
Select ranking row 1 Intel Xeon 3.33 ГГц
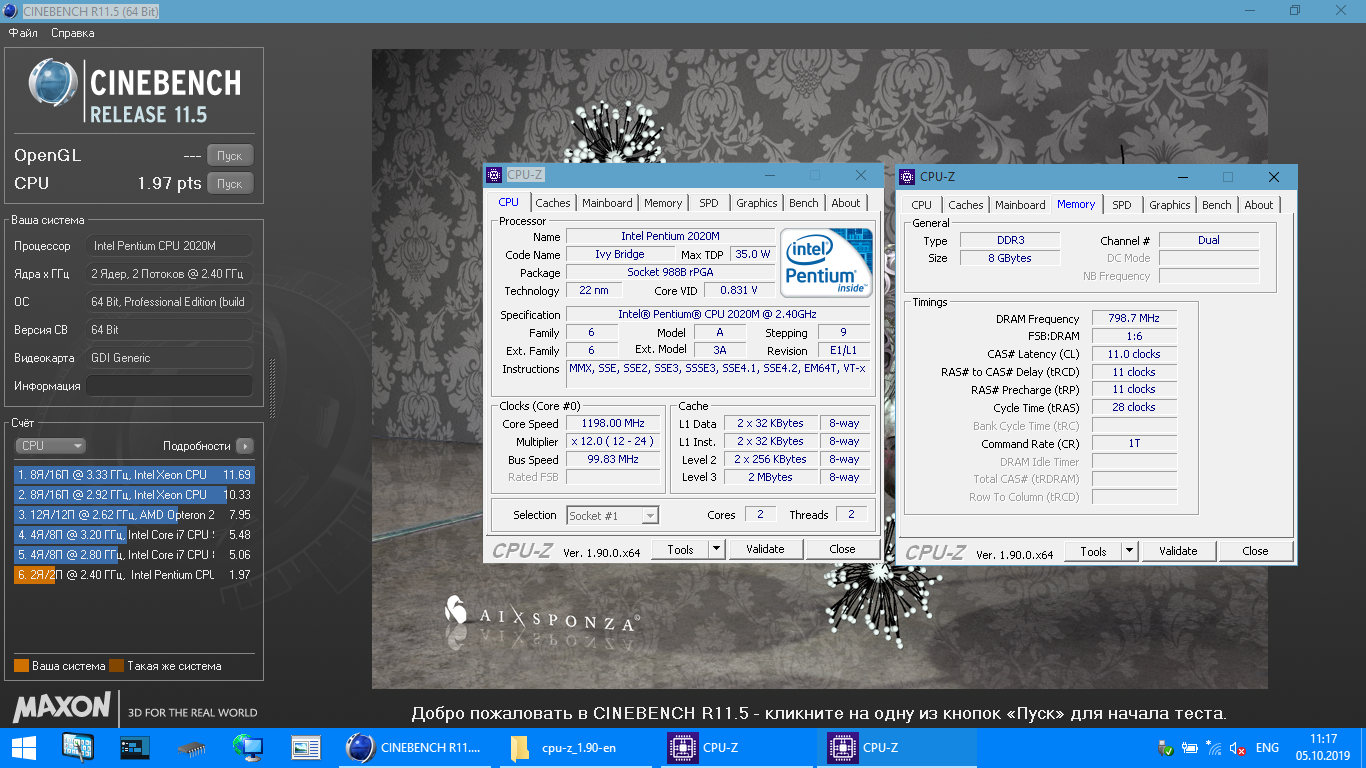(134, 475)
